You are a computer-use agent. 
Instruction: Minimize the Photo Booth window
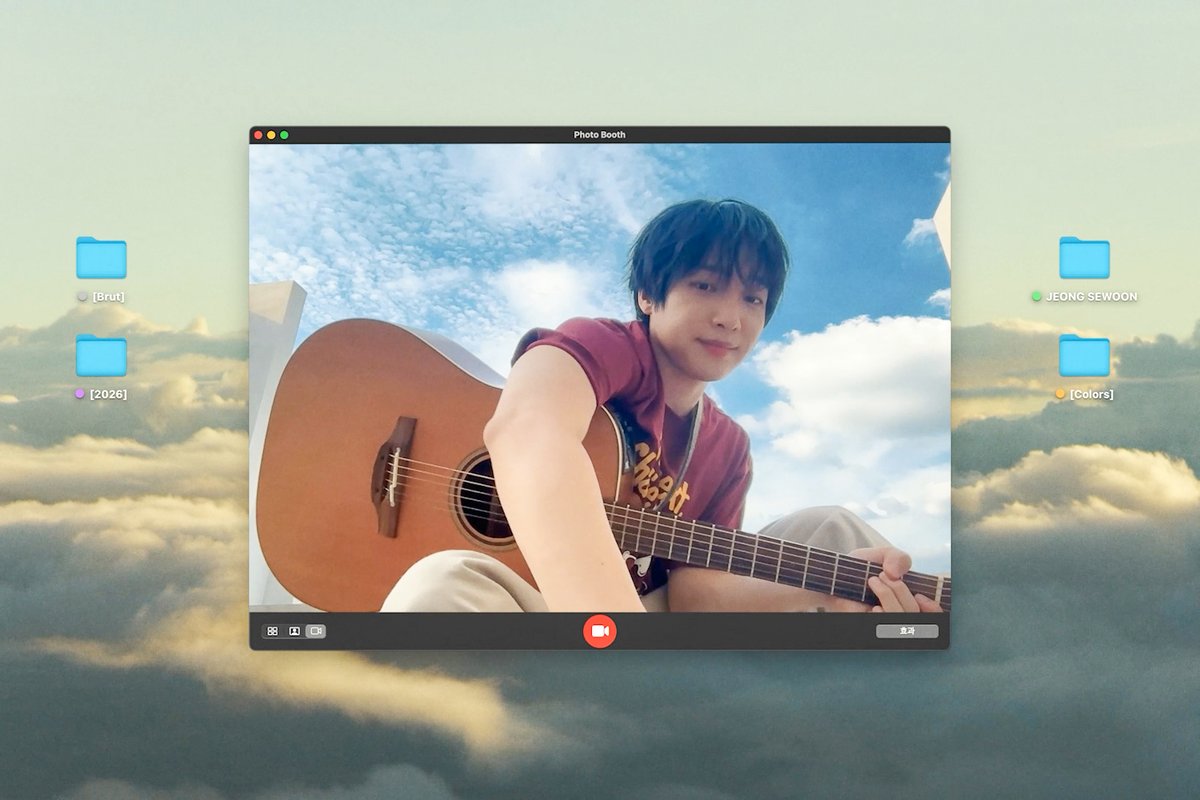pyautogui.click(x=271, y=135)
